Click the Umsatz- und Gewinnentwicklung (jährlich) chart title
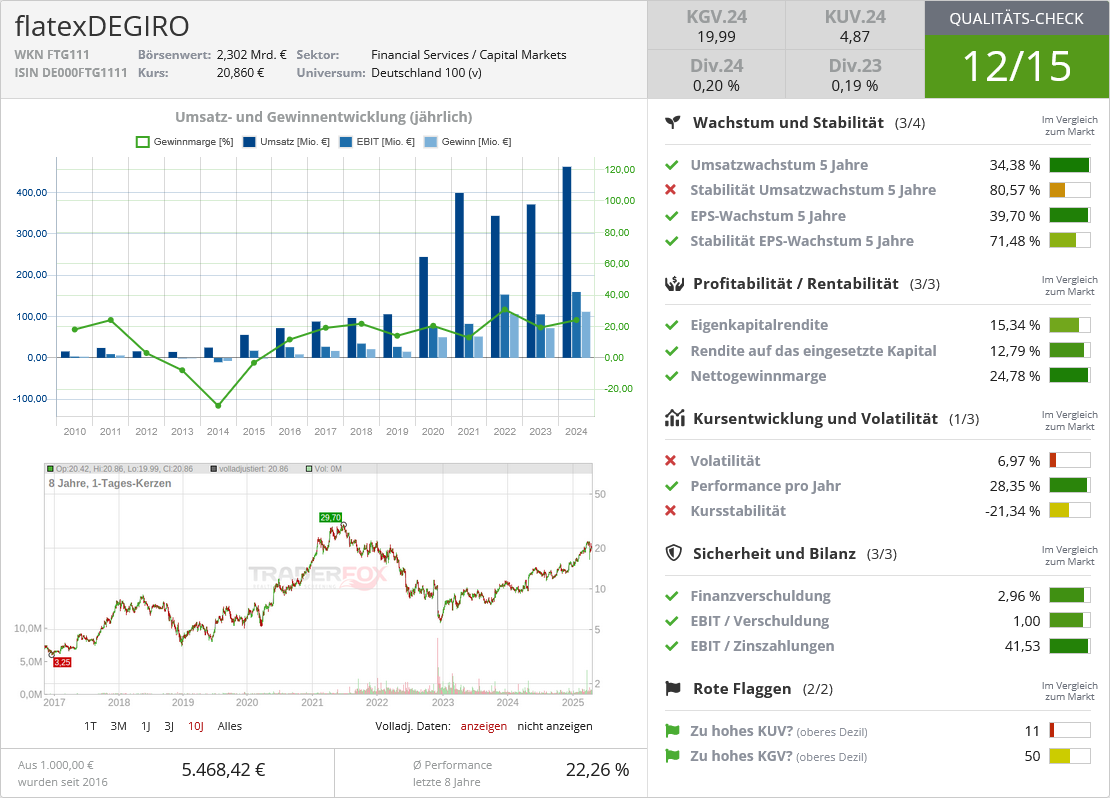The width and height of the screenshot is (1110, 798). click(x=324, y=117)
